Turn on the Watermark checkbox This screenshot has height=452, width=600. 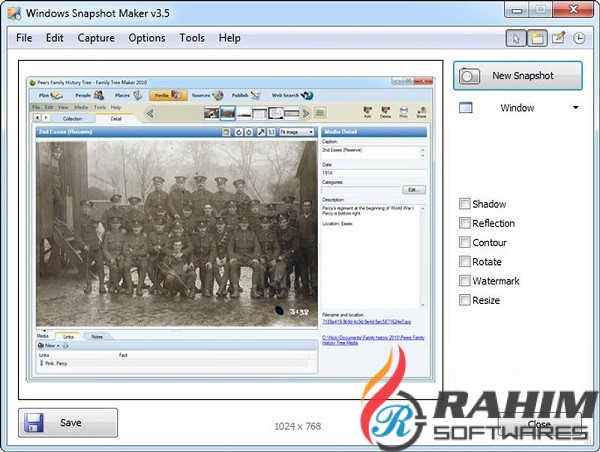pyautogui.click(x=465, y=281)
